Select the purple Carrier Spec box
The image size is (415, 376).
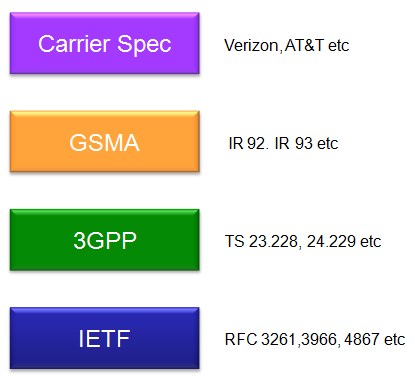click(x=105, y=43)
